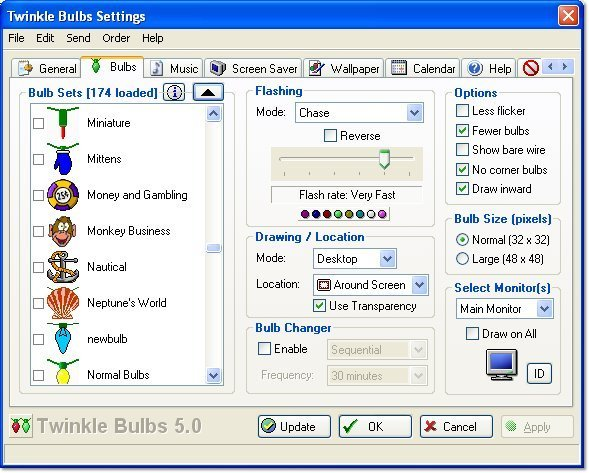Check the Miniature bulb set checkbox
This screenshot has width=589, height=473.
point(38,123)
